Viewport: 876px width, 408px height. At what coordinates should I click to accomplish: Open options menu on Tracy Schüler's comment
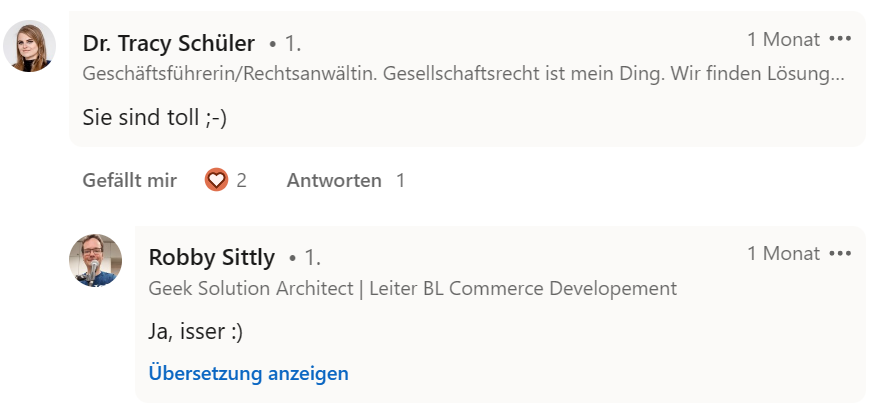(840, 39)
